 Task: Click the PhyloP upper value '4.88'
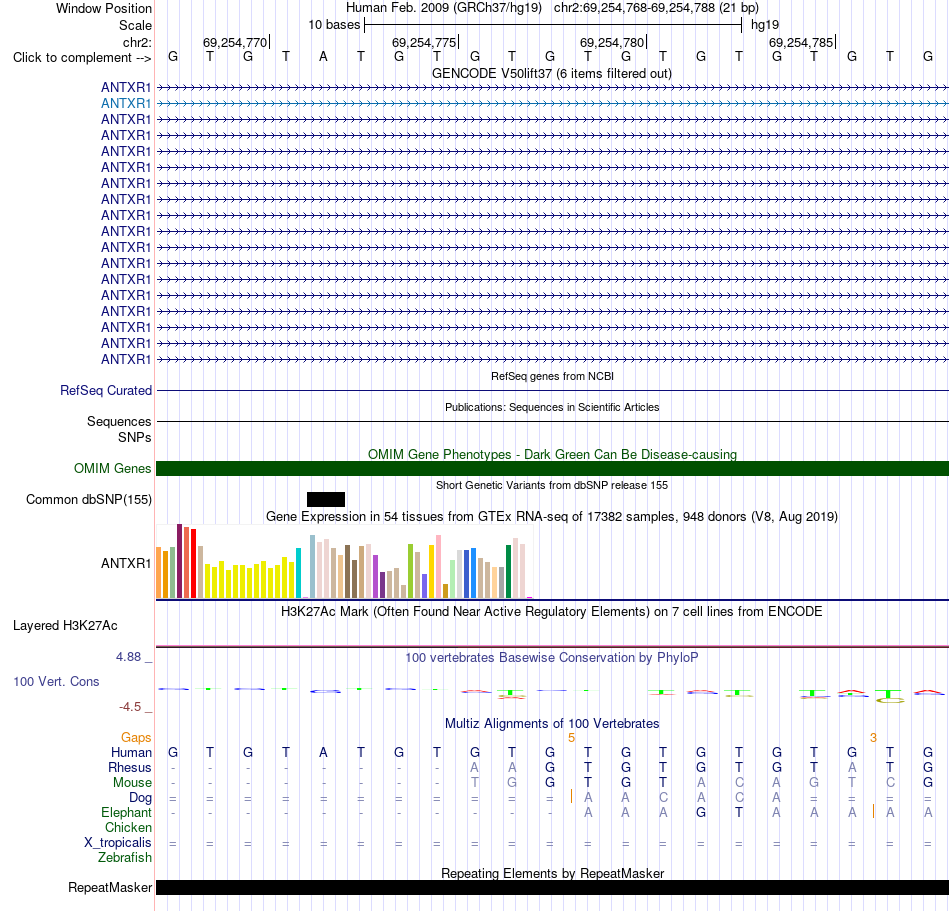click(128, 657)
